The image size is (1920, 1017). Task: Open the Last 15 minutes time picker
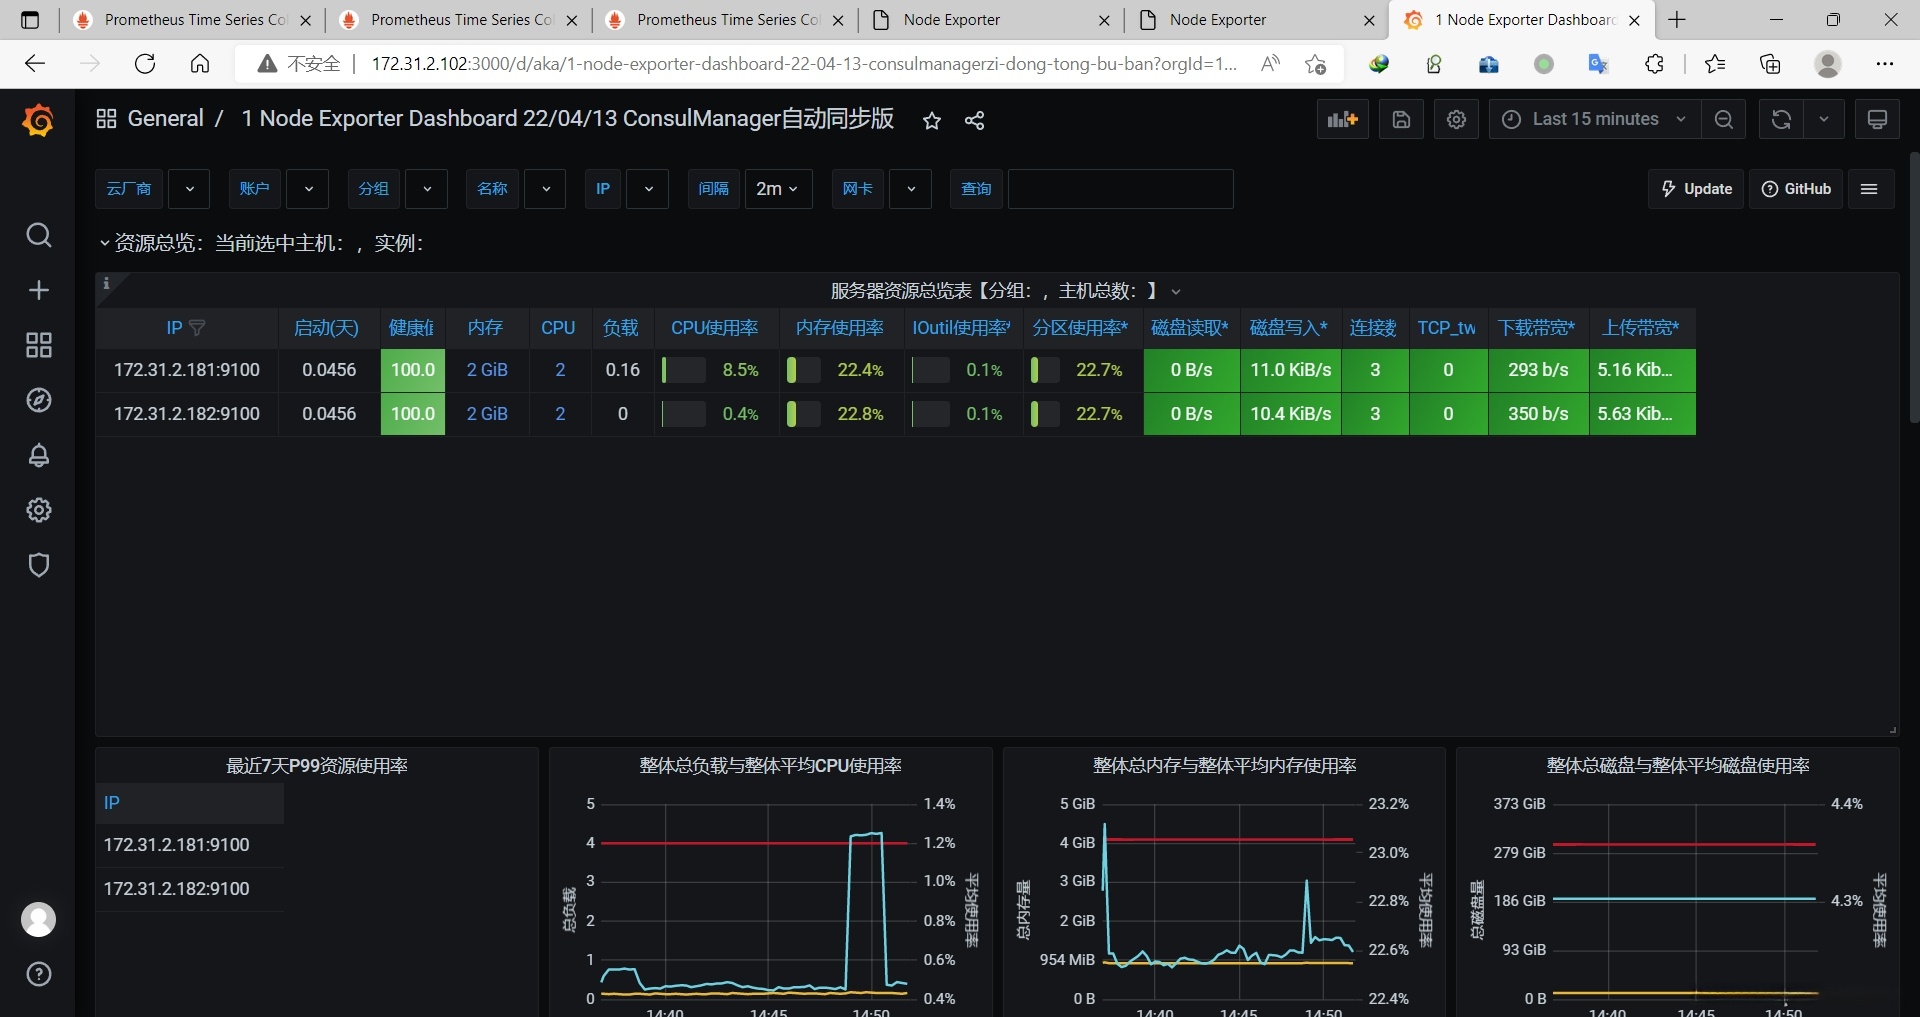coord(1597,120)
